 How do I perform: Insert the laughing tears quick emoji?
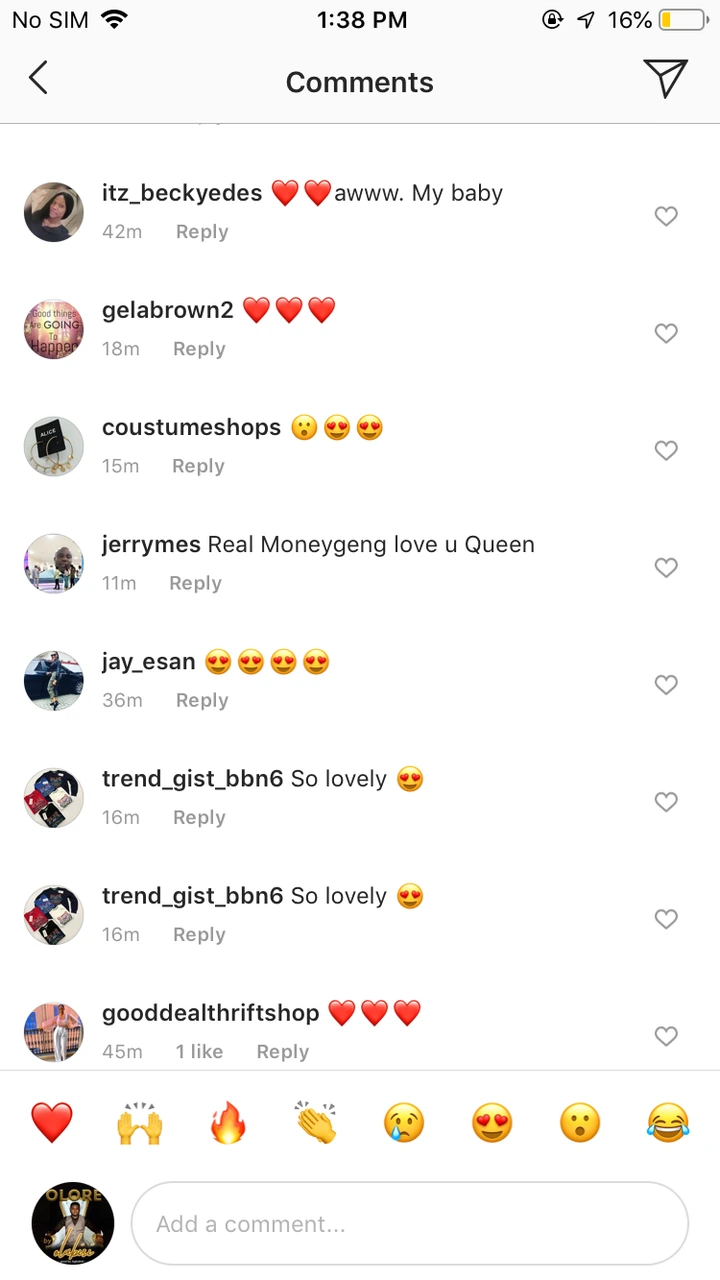(668, 1123)
